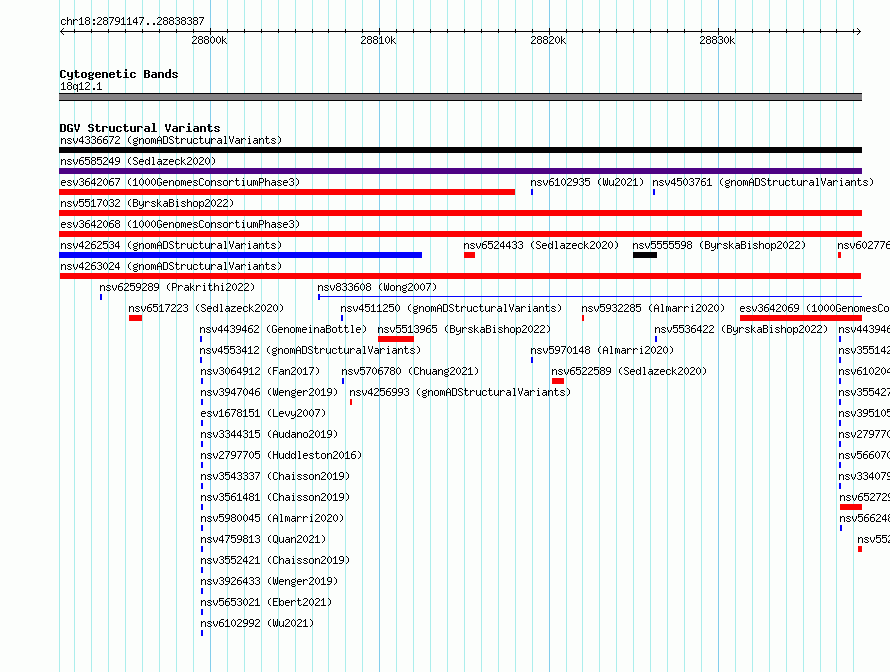Image resolution: width=890 pixels, height=672 pixels.
Task: Click the nsv4256993 gnomADStructuralVariants label
Action: pyautogui.click(x=460, y=392)
